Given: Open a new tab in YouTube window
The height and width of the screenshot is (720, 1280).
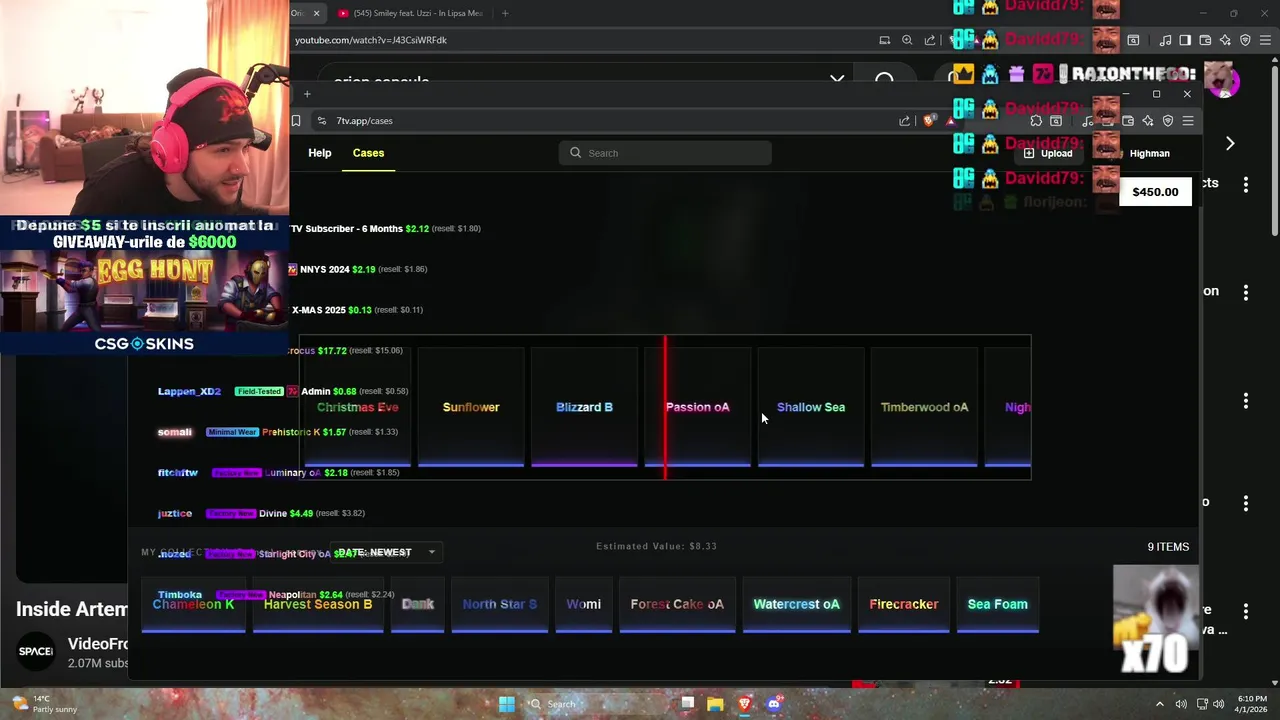Looking at the screenshot, I should point(505,13).
